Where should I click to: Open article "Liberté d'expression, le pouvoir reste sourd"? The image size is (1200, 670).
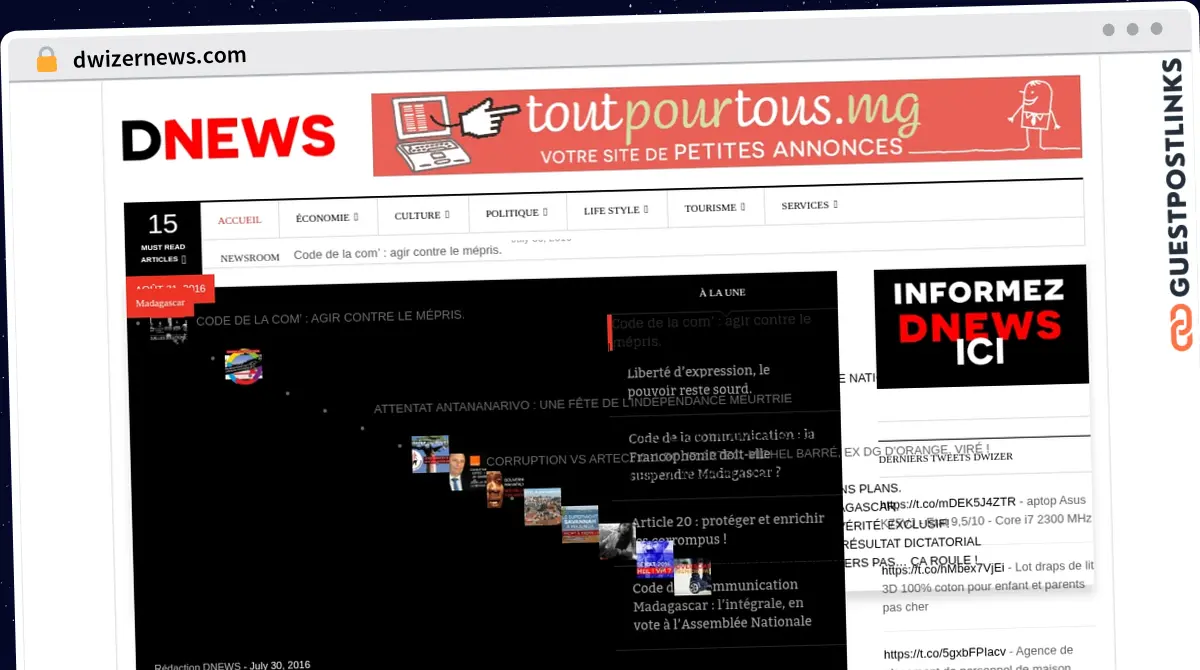point(699,379)
